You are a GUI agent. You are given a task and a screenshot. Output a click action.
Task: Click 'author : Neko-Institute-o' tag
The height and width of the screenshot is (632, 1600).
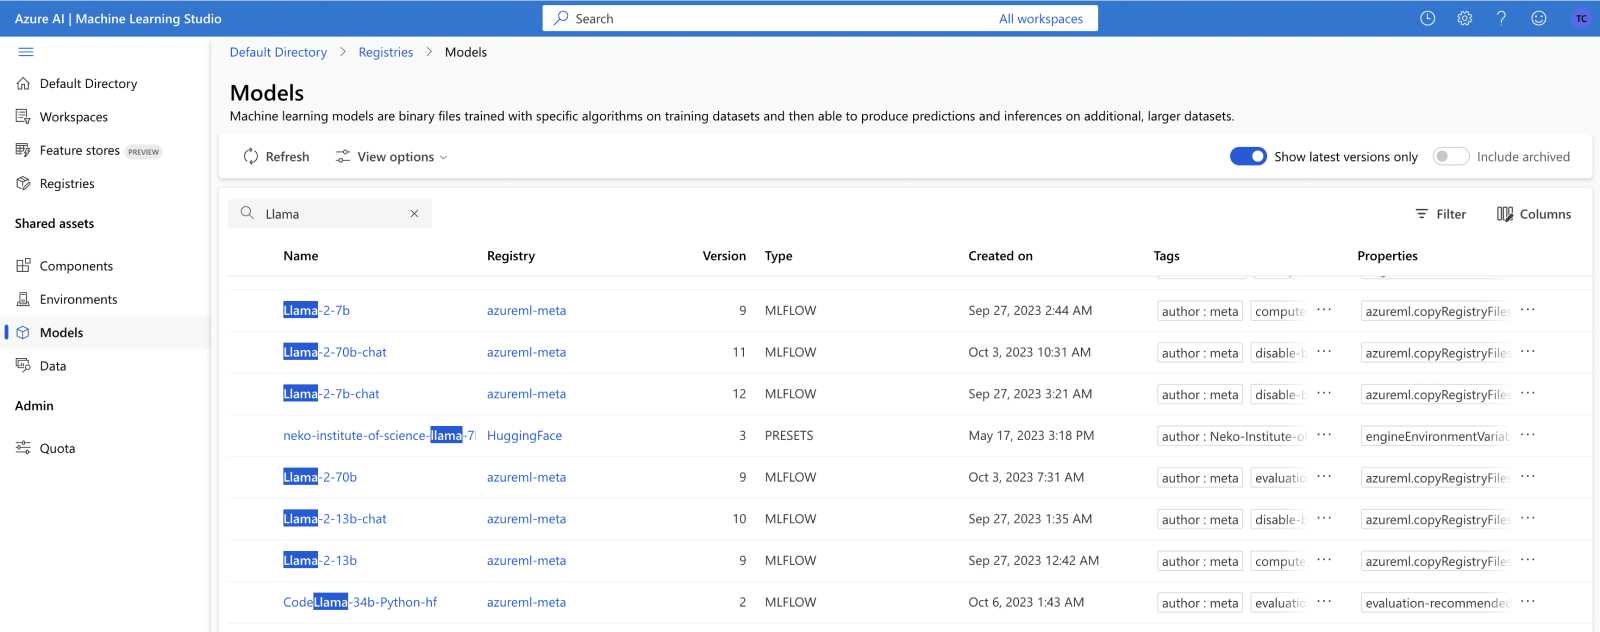tap(1233, 436)
